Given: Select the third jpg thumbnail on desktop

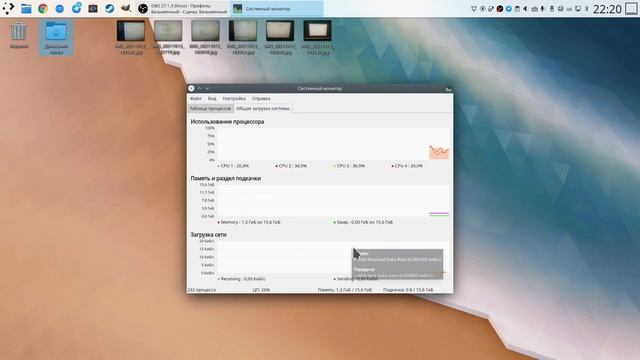Looking at the screenshot, I should [x=205, y=38].
